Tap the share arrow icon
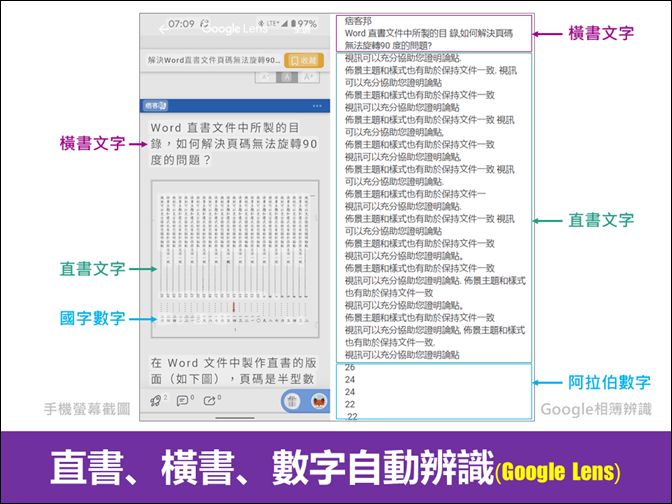Screen dimensions: 672x504 click(x=210, y=401)
